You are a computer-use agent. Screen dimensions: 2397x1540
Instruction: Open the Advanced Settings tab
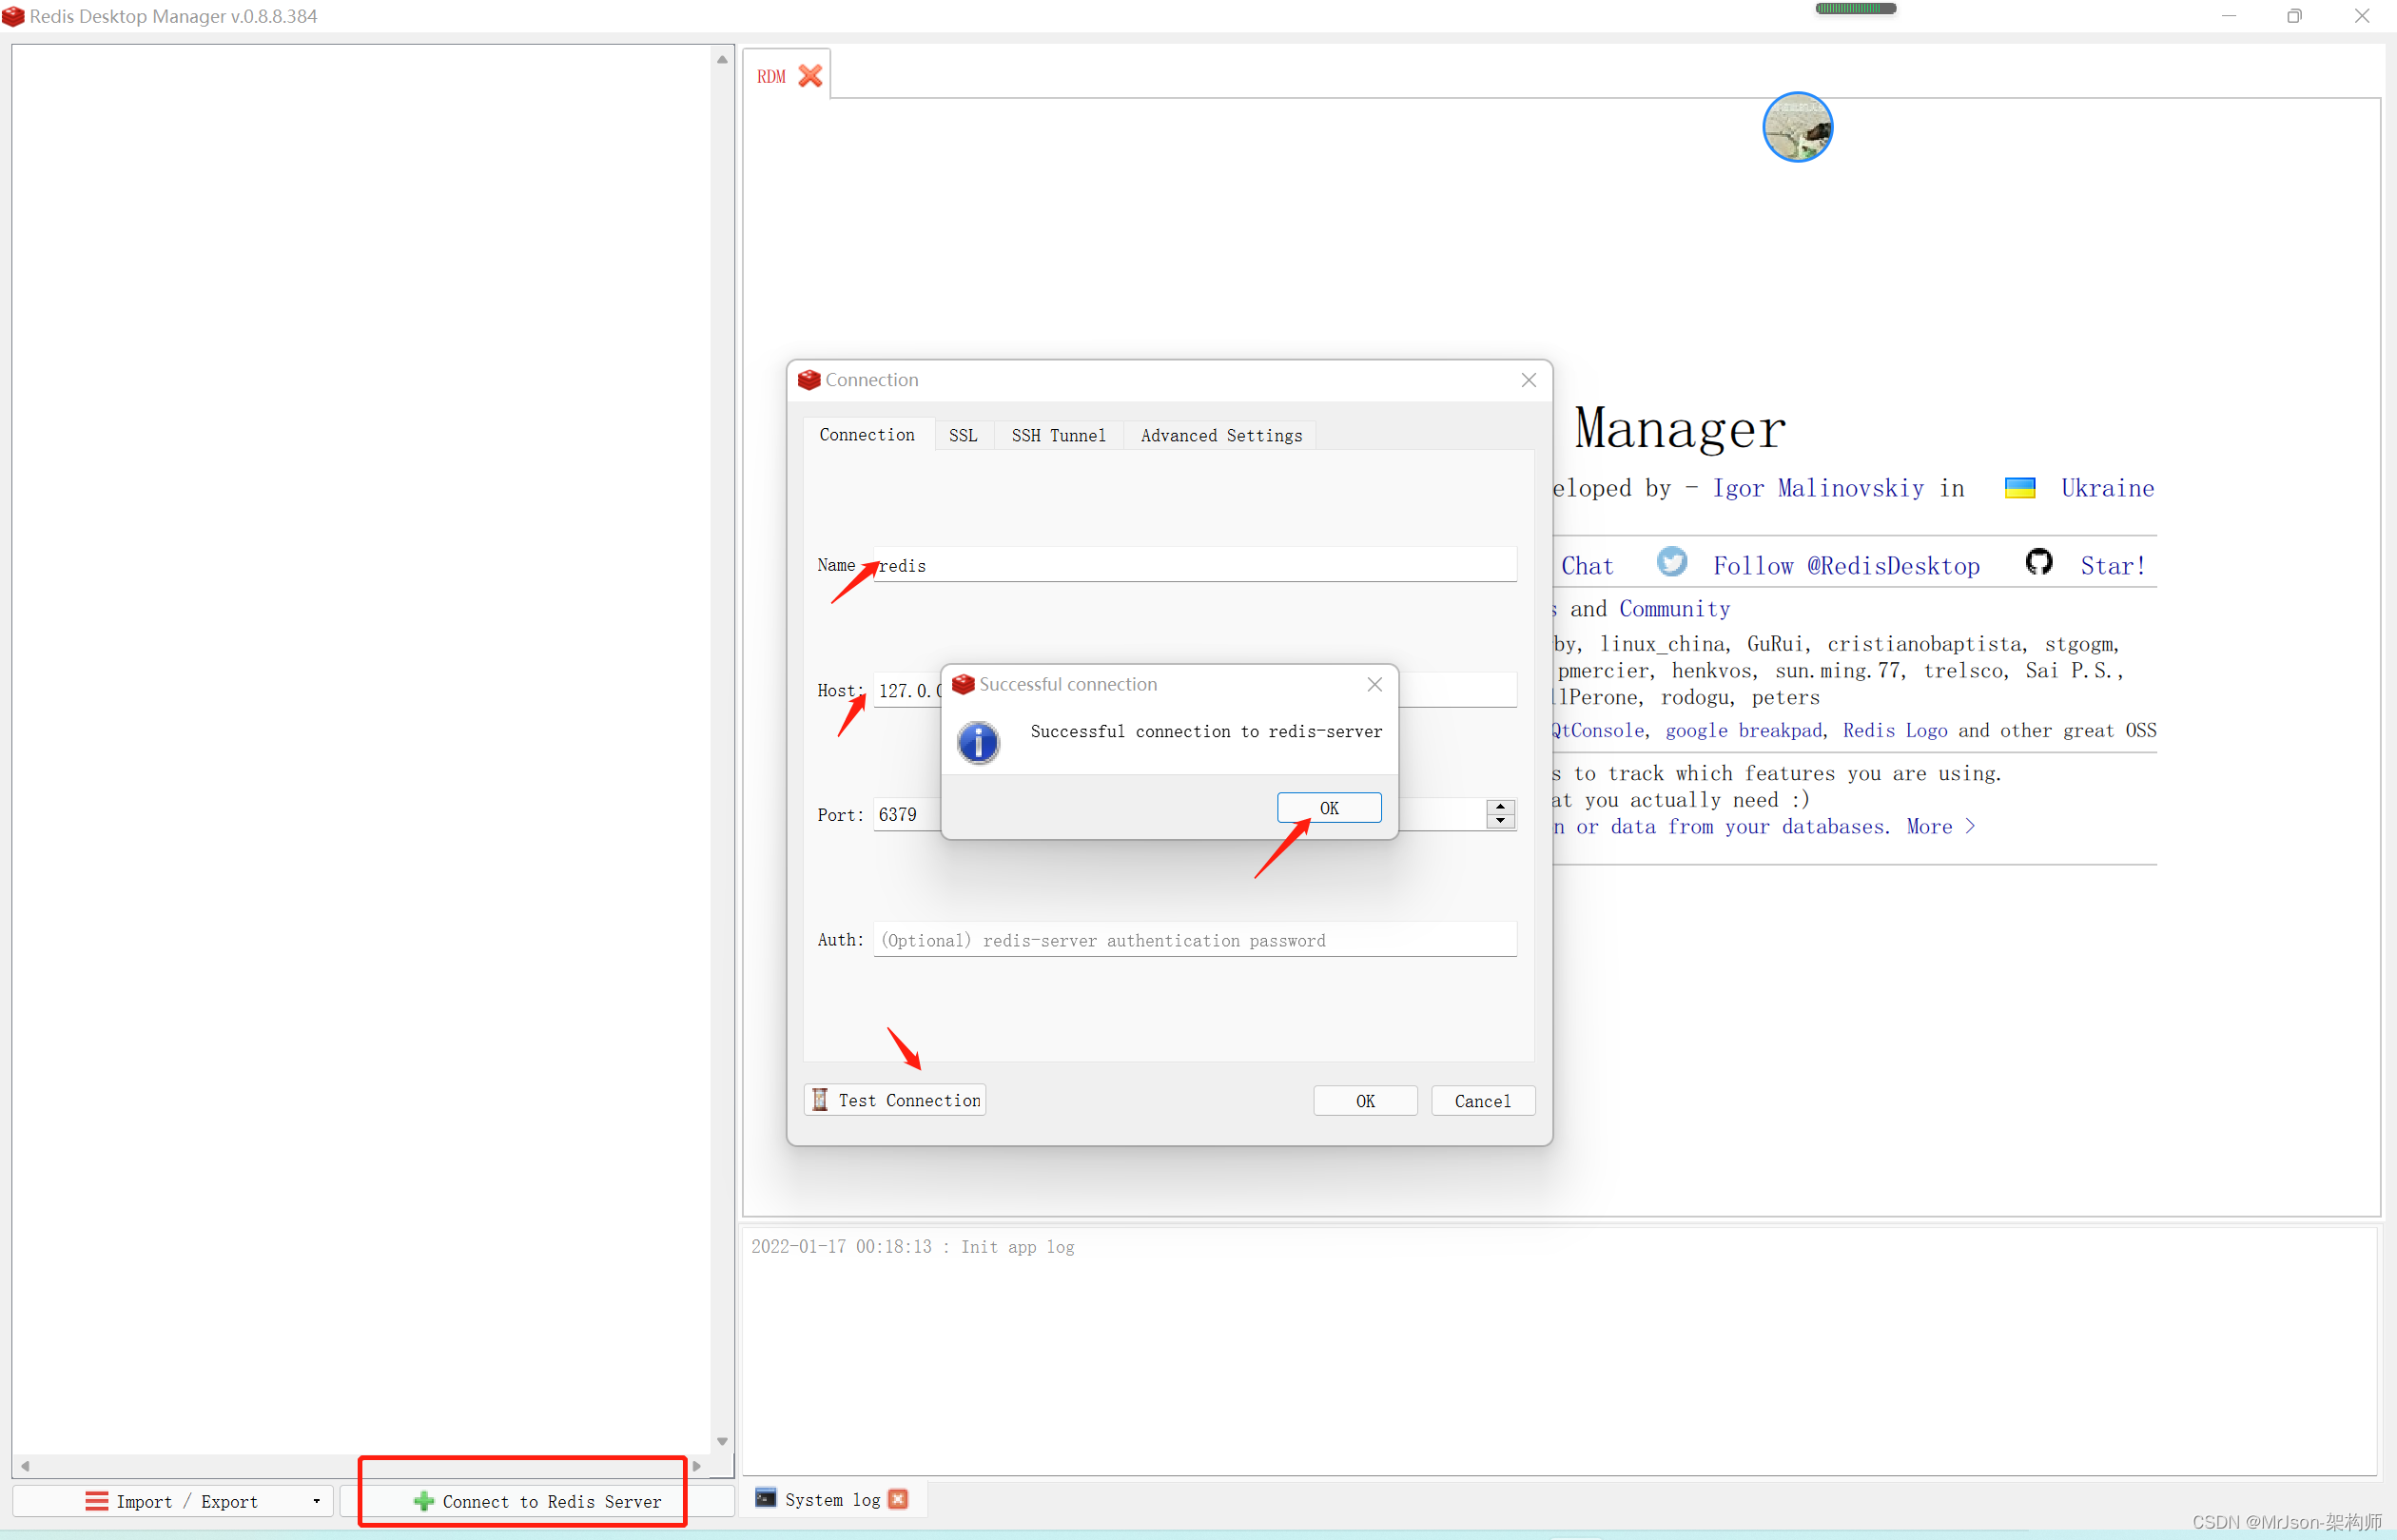1221,435
